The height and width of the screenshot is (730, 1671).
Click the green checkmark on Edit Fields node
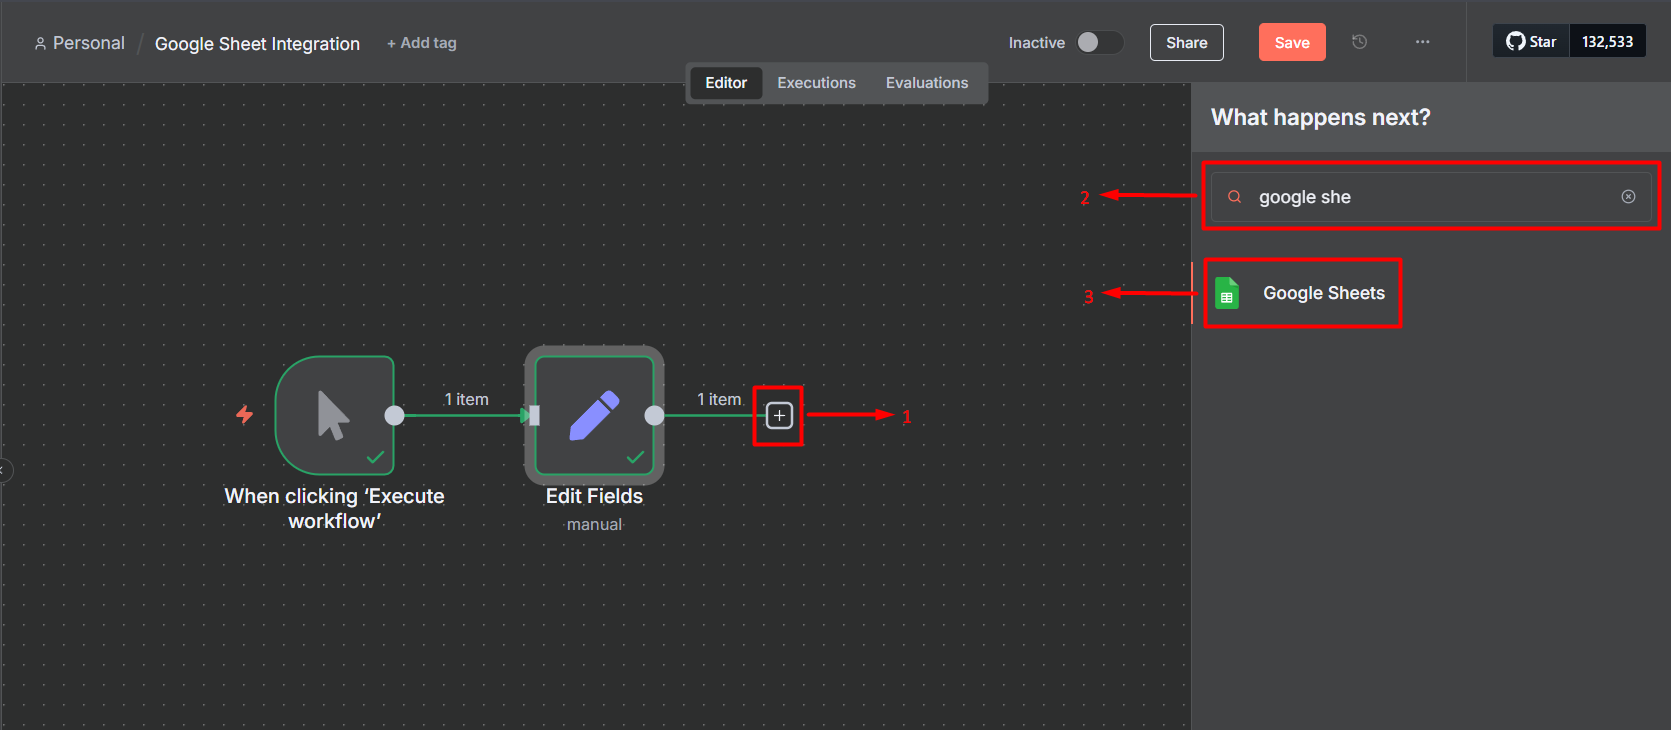635,457
